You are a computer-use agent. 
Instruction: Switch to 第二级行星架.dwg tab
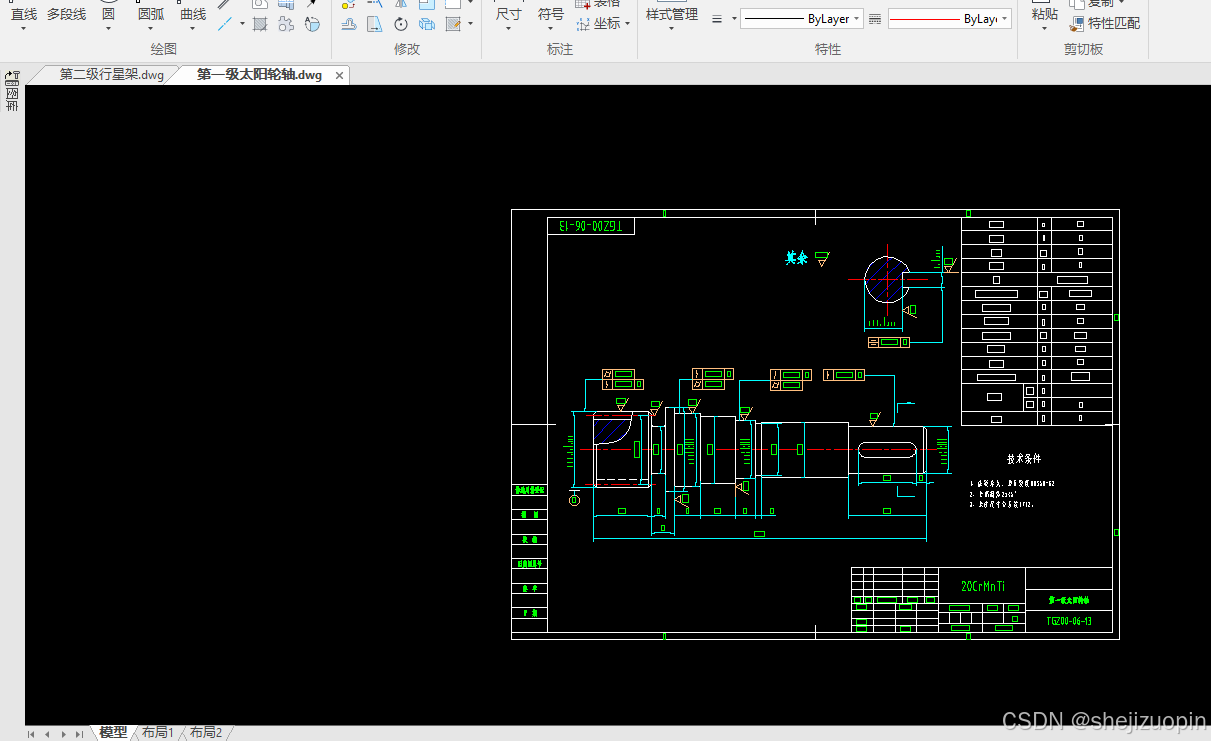tap(110, 75)
